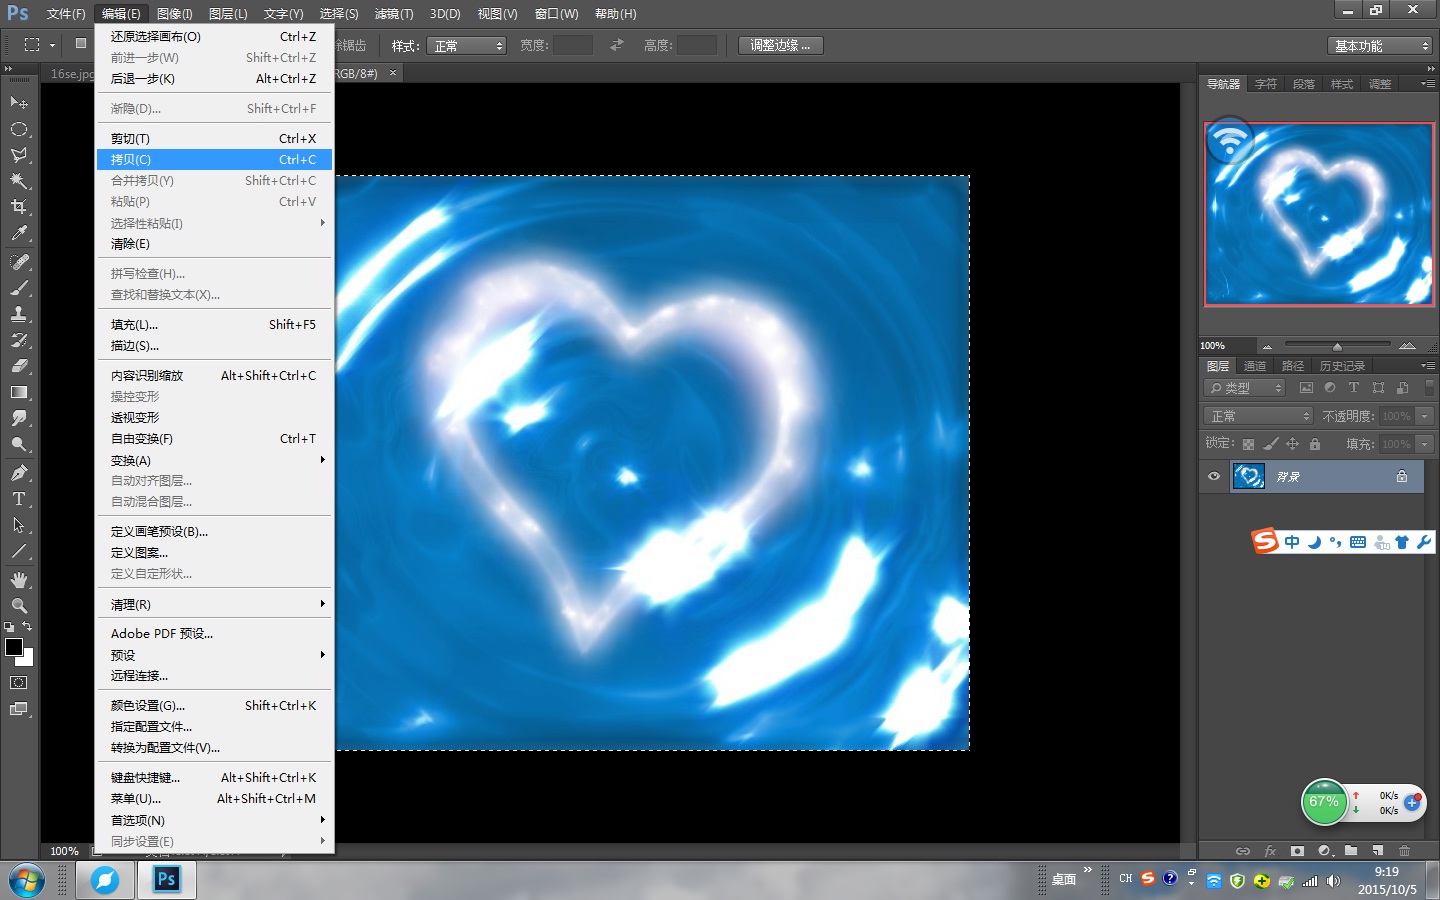Select the Crop tool
The width and height of the screenshot is (1440, 900).
[x=19, y=207]
